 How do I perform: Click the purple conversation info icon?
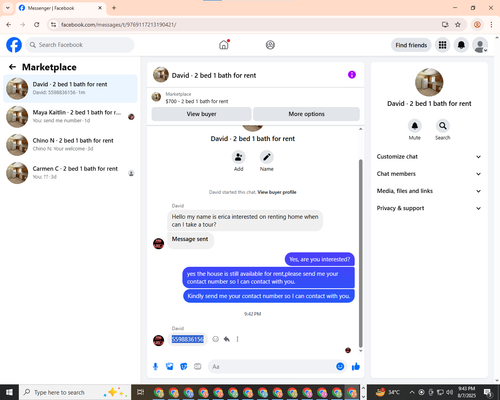tap(352, 75)
